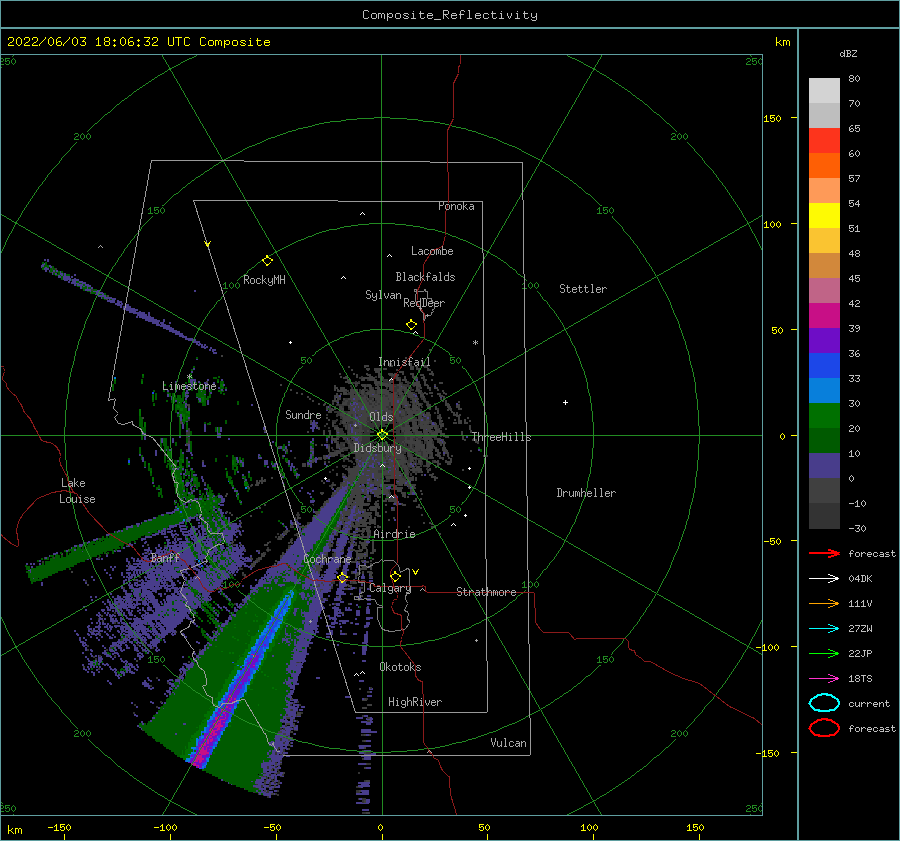Screen dimensions: 900x841
Task: Click the Strathmore town label
Action: 486,592
